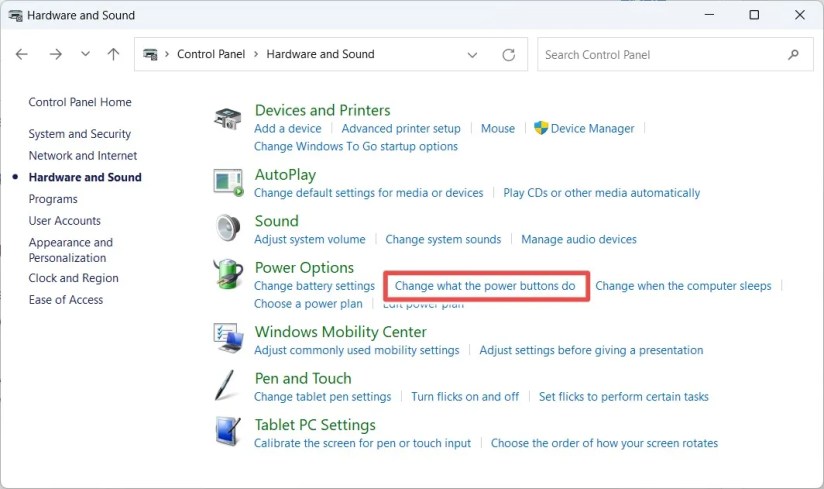Click the AutoPlay icon
The height and width of the screenshot is (489, 824).
point(229,182)
